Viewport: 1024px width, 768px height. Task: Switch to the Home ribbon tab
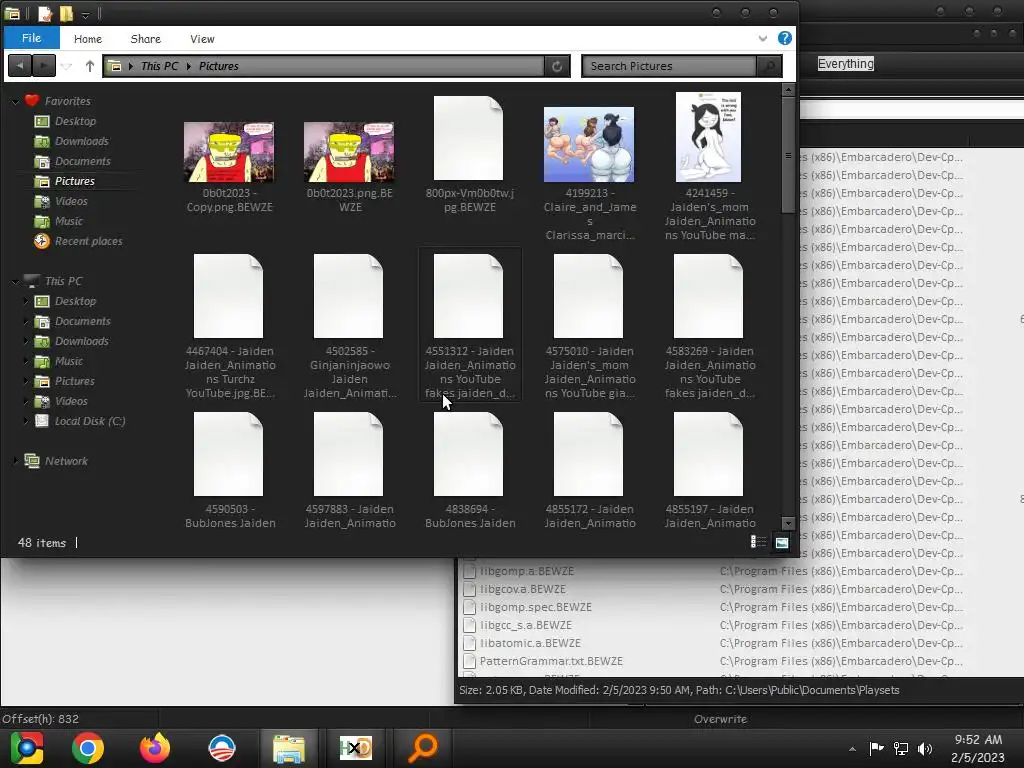(88, 39)
